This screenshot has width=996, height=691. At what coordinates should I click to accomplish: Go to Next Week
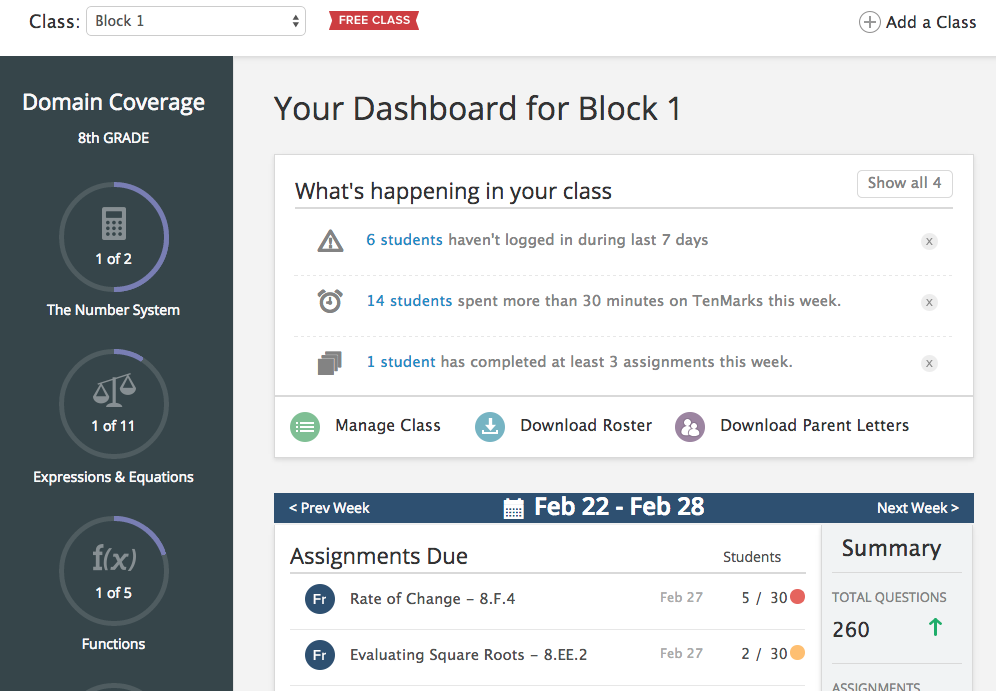click(917, 508)
